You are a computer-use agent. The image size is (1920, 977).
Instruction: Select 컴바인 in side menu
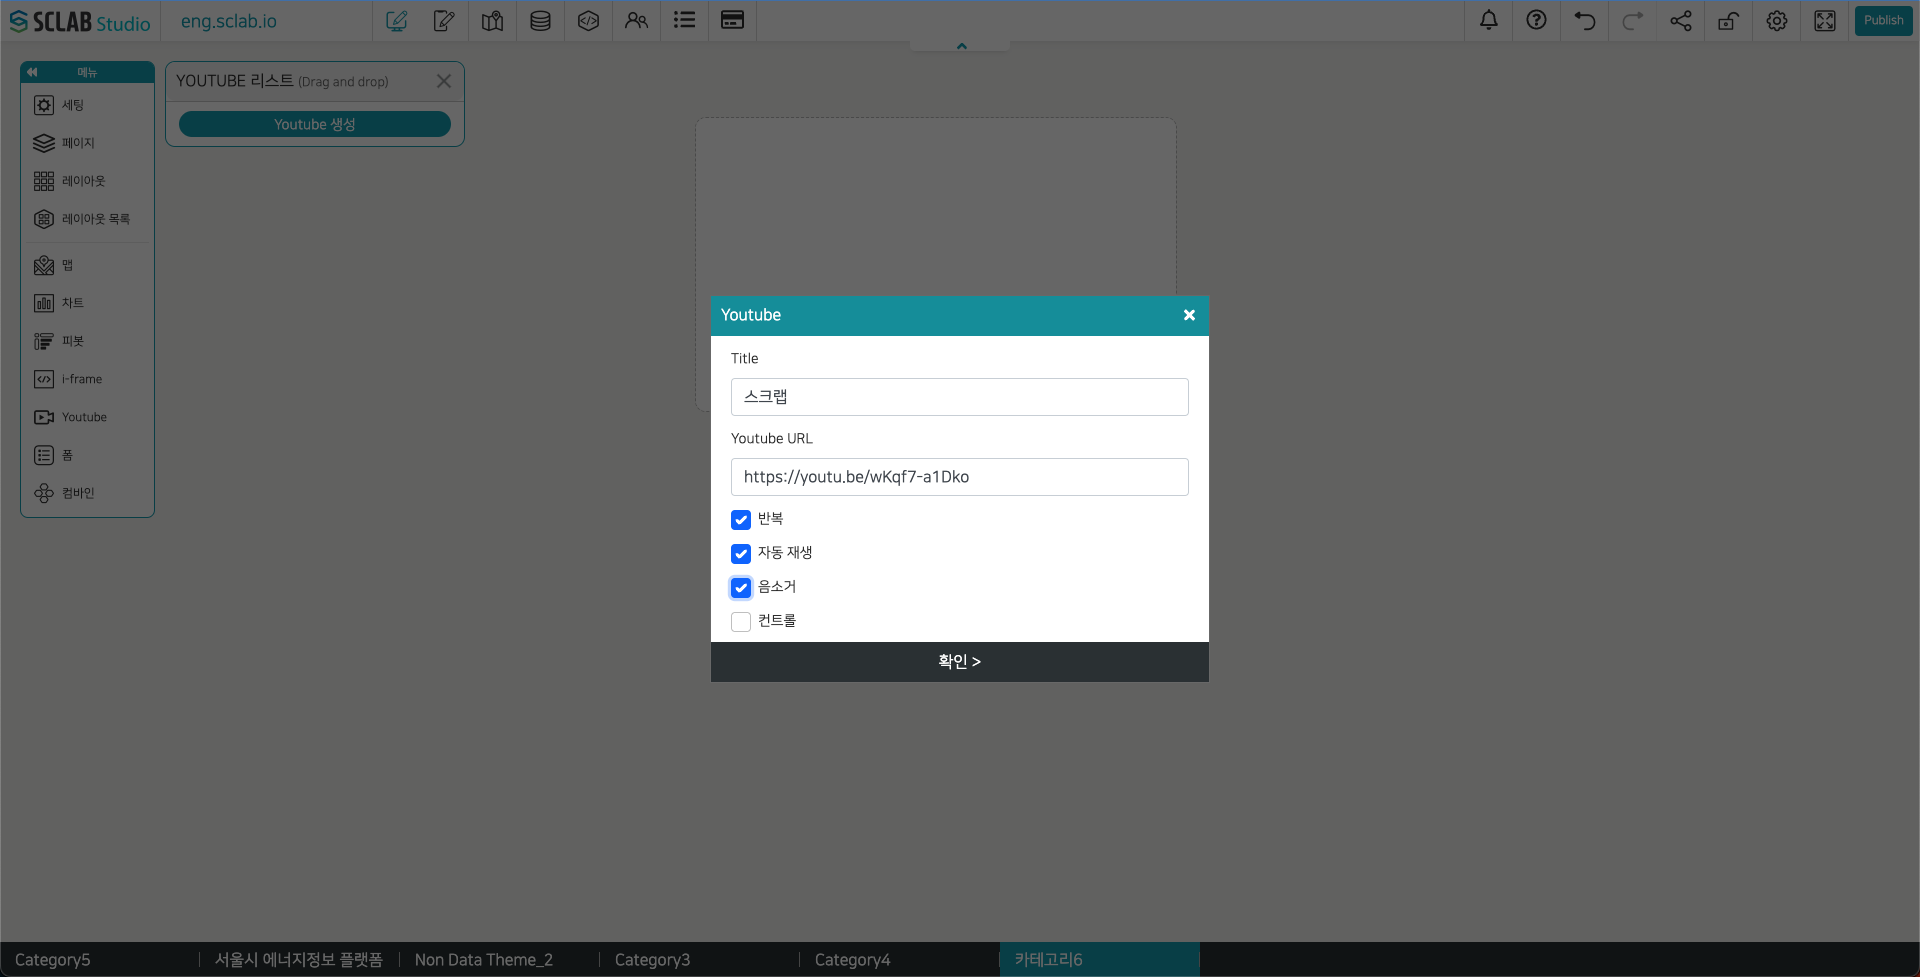point(87,493)
